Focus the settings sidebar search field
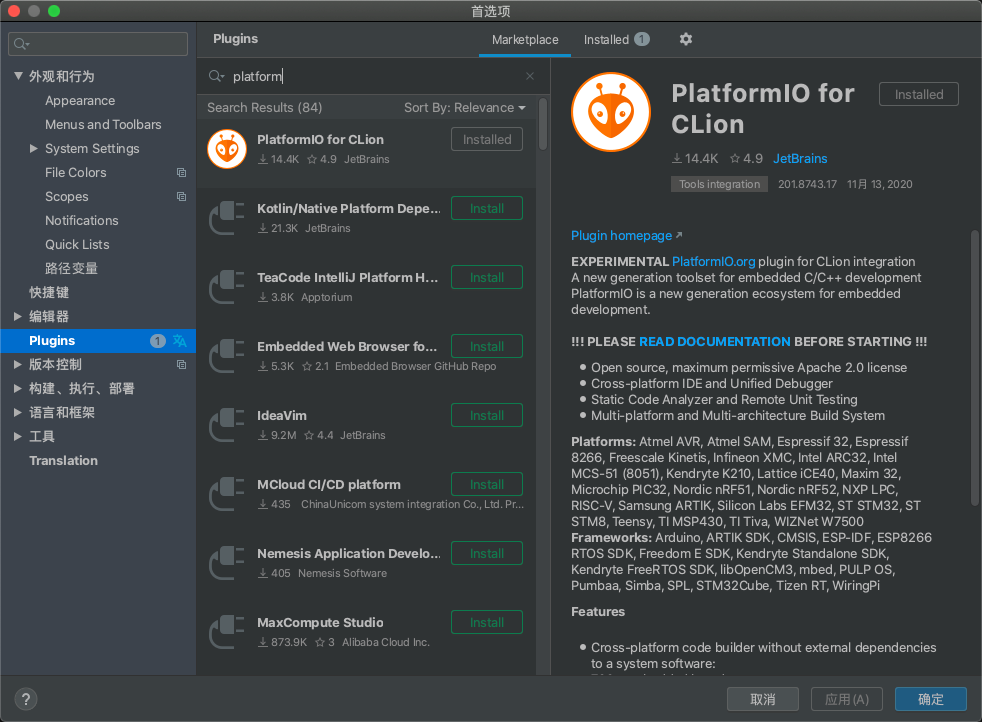This screenshot has height=722, width=982. tap(98, 44)
